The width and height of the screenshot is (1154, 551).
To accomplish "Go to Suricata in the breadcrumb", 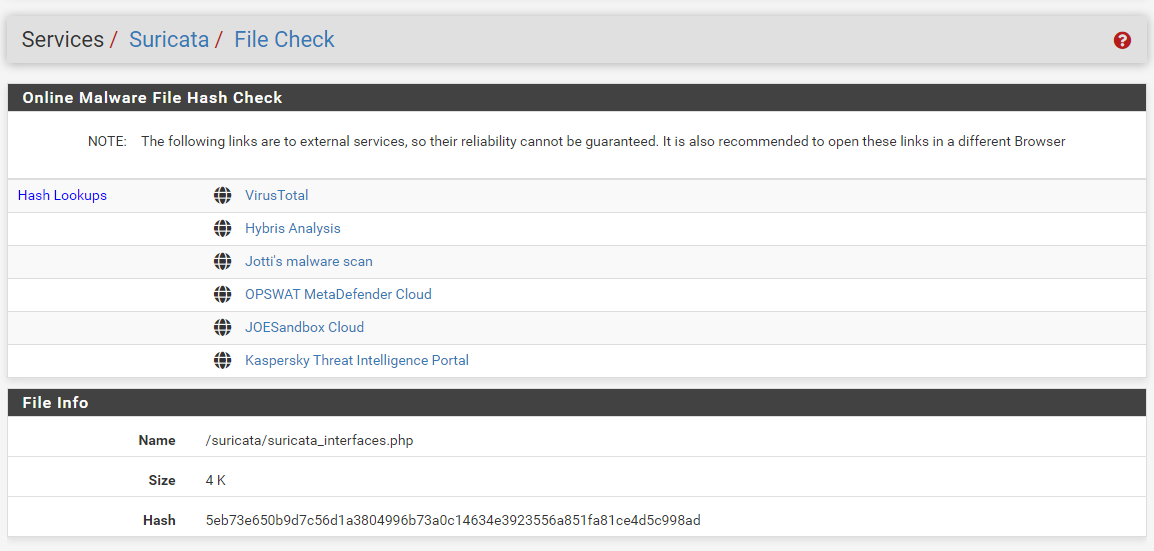I will [x=169, y=40].
